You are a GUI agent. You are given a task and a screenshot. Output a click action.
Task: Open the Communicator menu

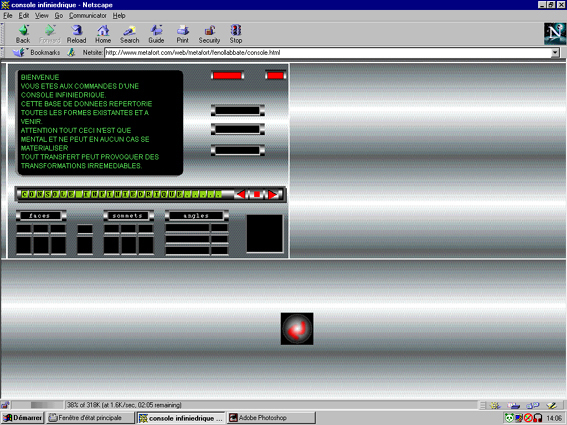(88, 16)
